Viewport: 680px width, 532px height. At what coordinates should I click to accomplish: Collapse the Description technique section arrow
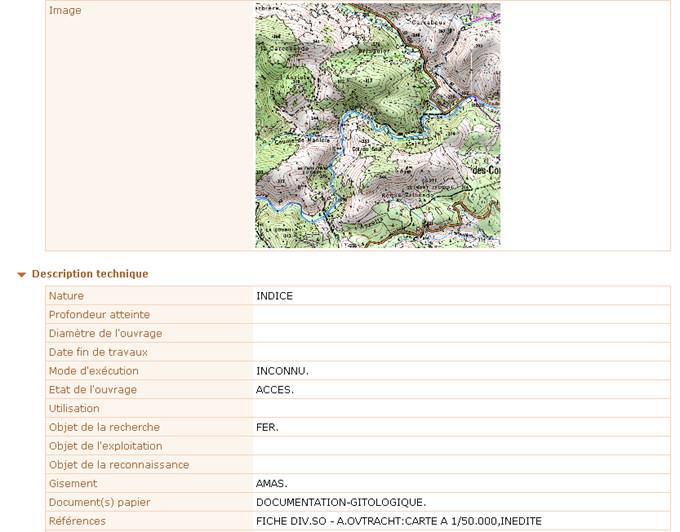click(22, 274)
